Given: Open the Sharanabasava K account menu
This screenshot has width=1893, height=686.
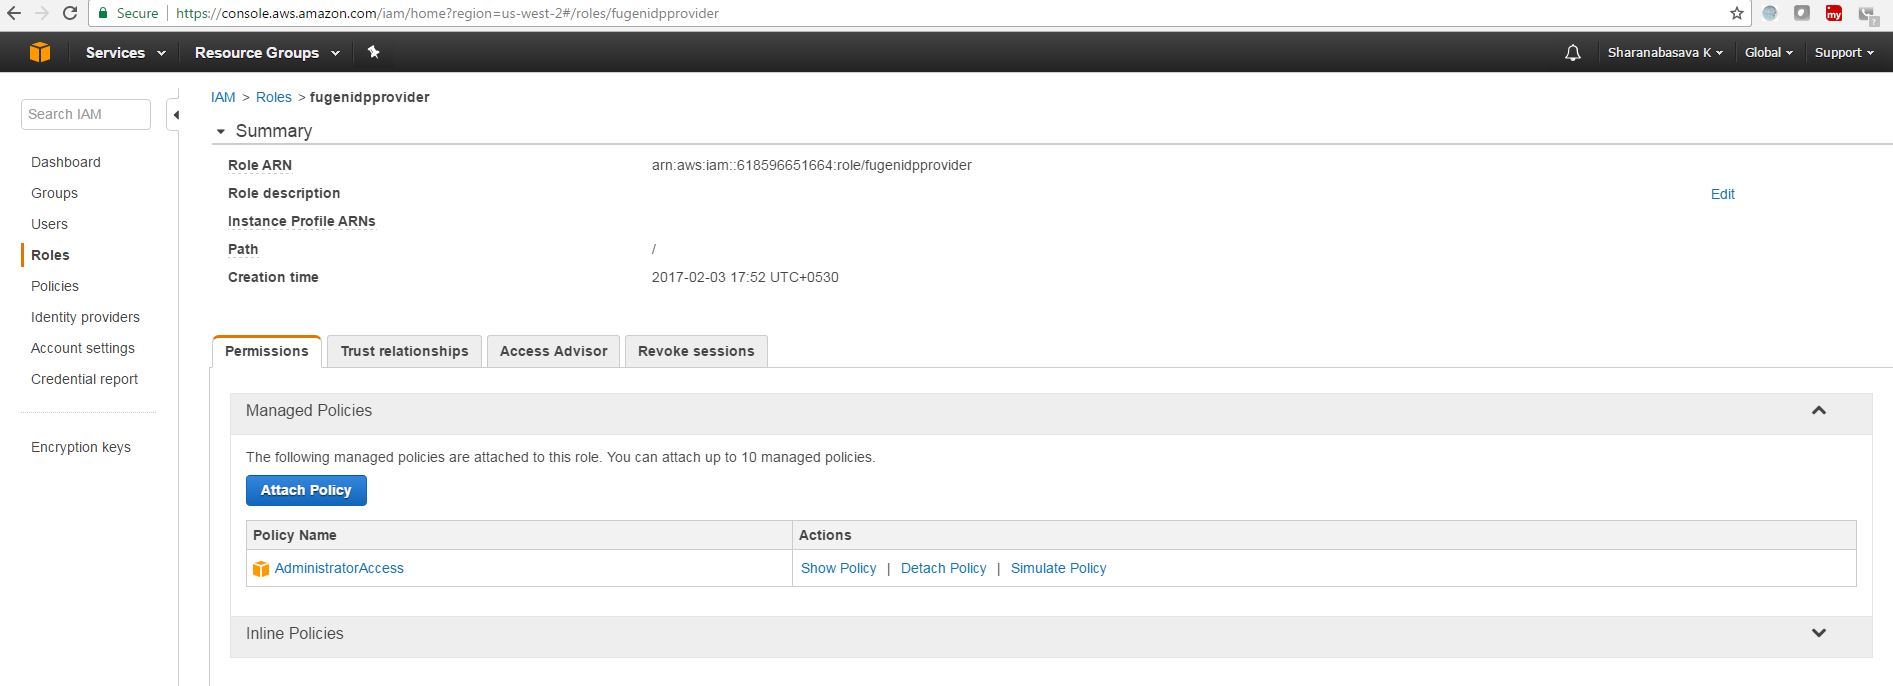Looking at the screenshot, I should [1665, 52].
